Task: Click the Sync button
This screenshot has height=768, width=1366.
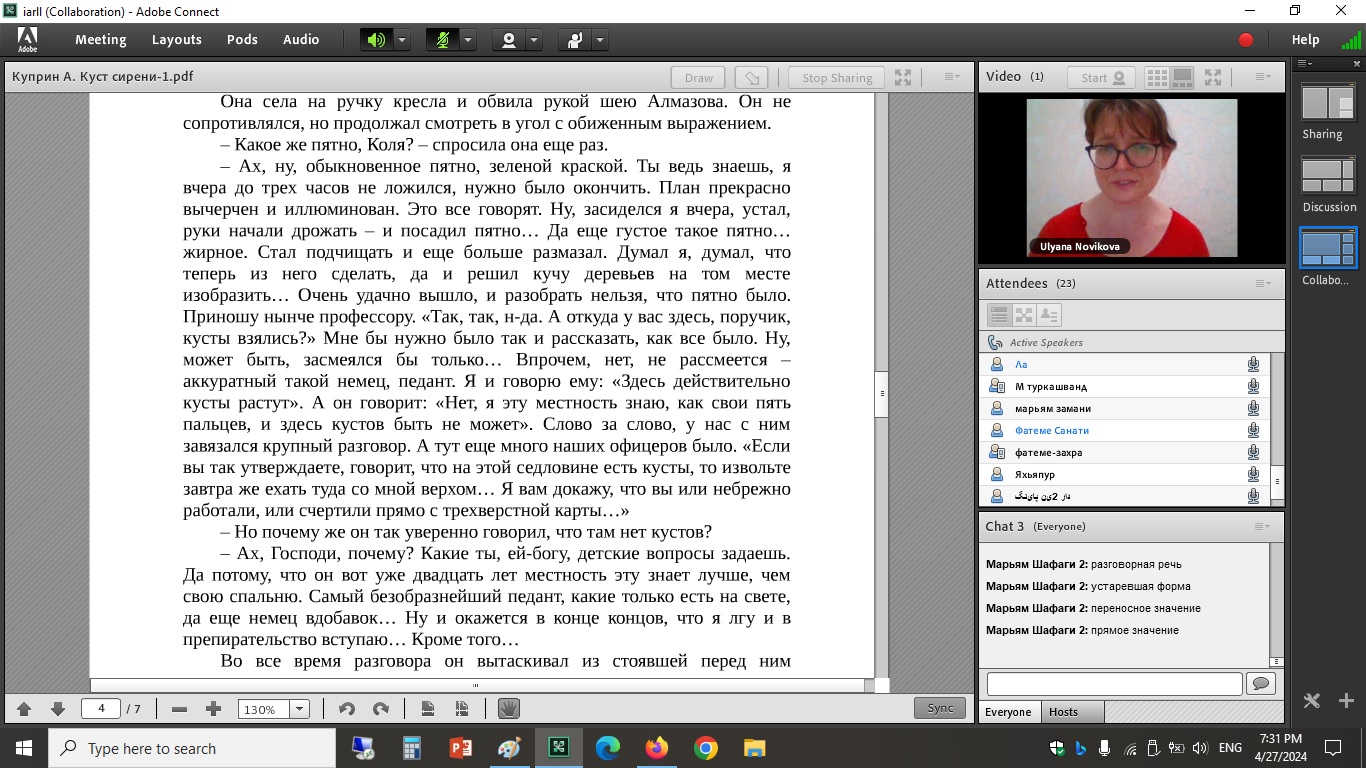Action: pos(940,708)
